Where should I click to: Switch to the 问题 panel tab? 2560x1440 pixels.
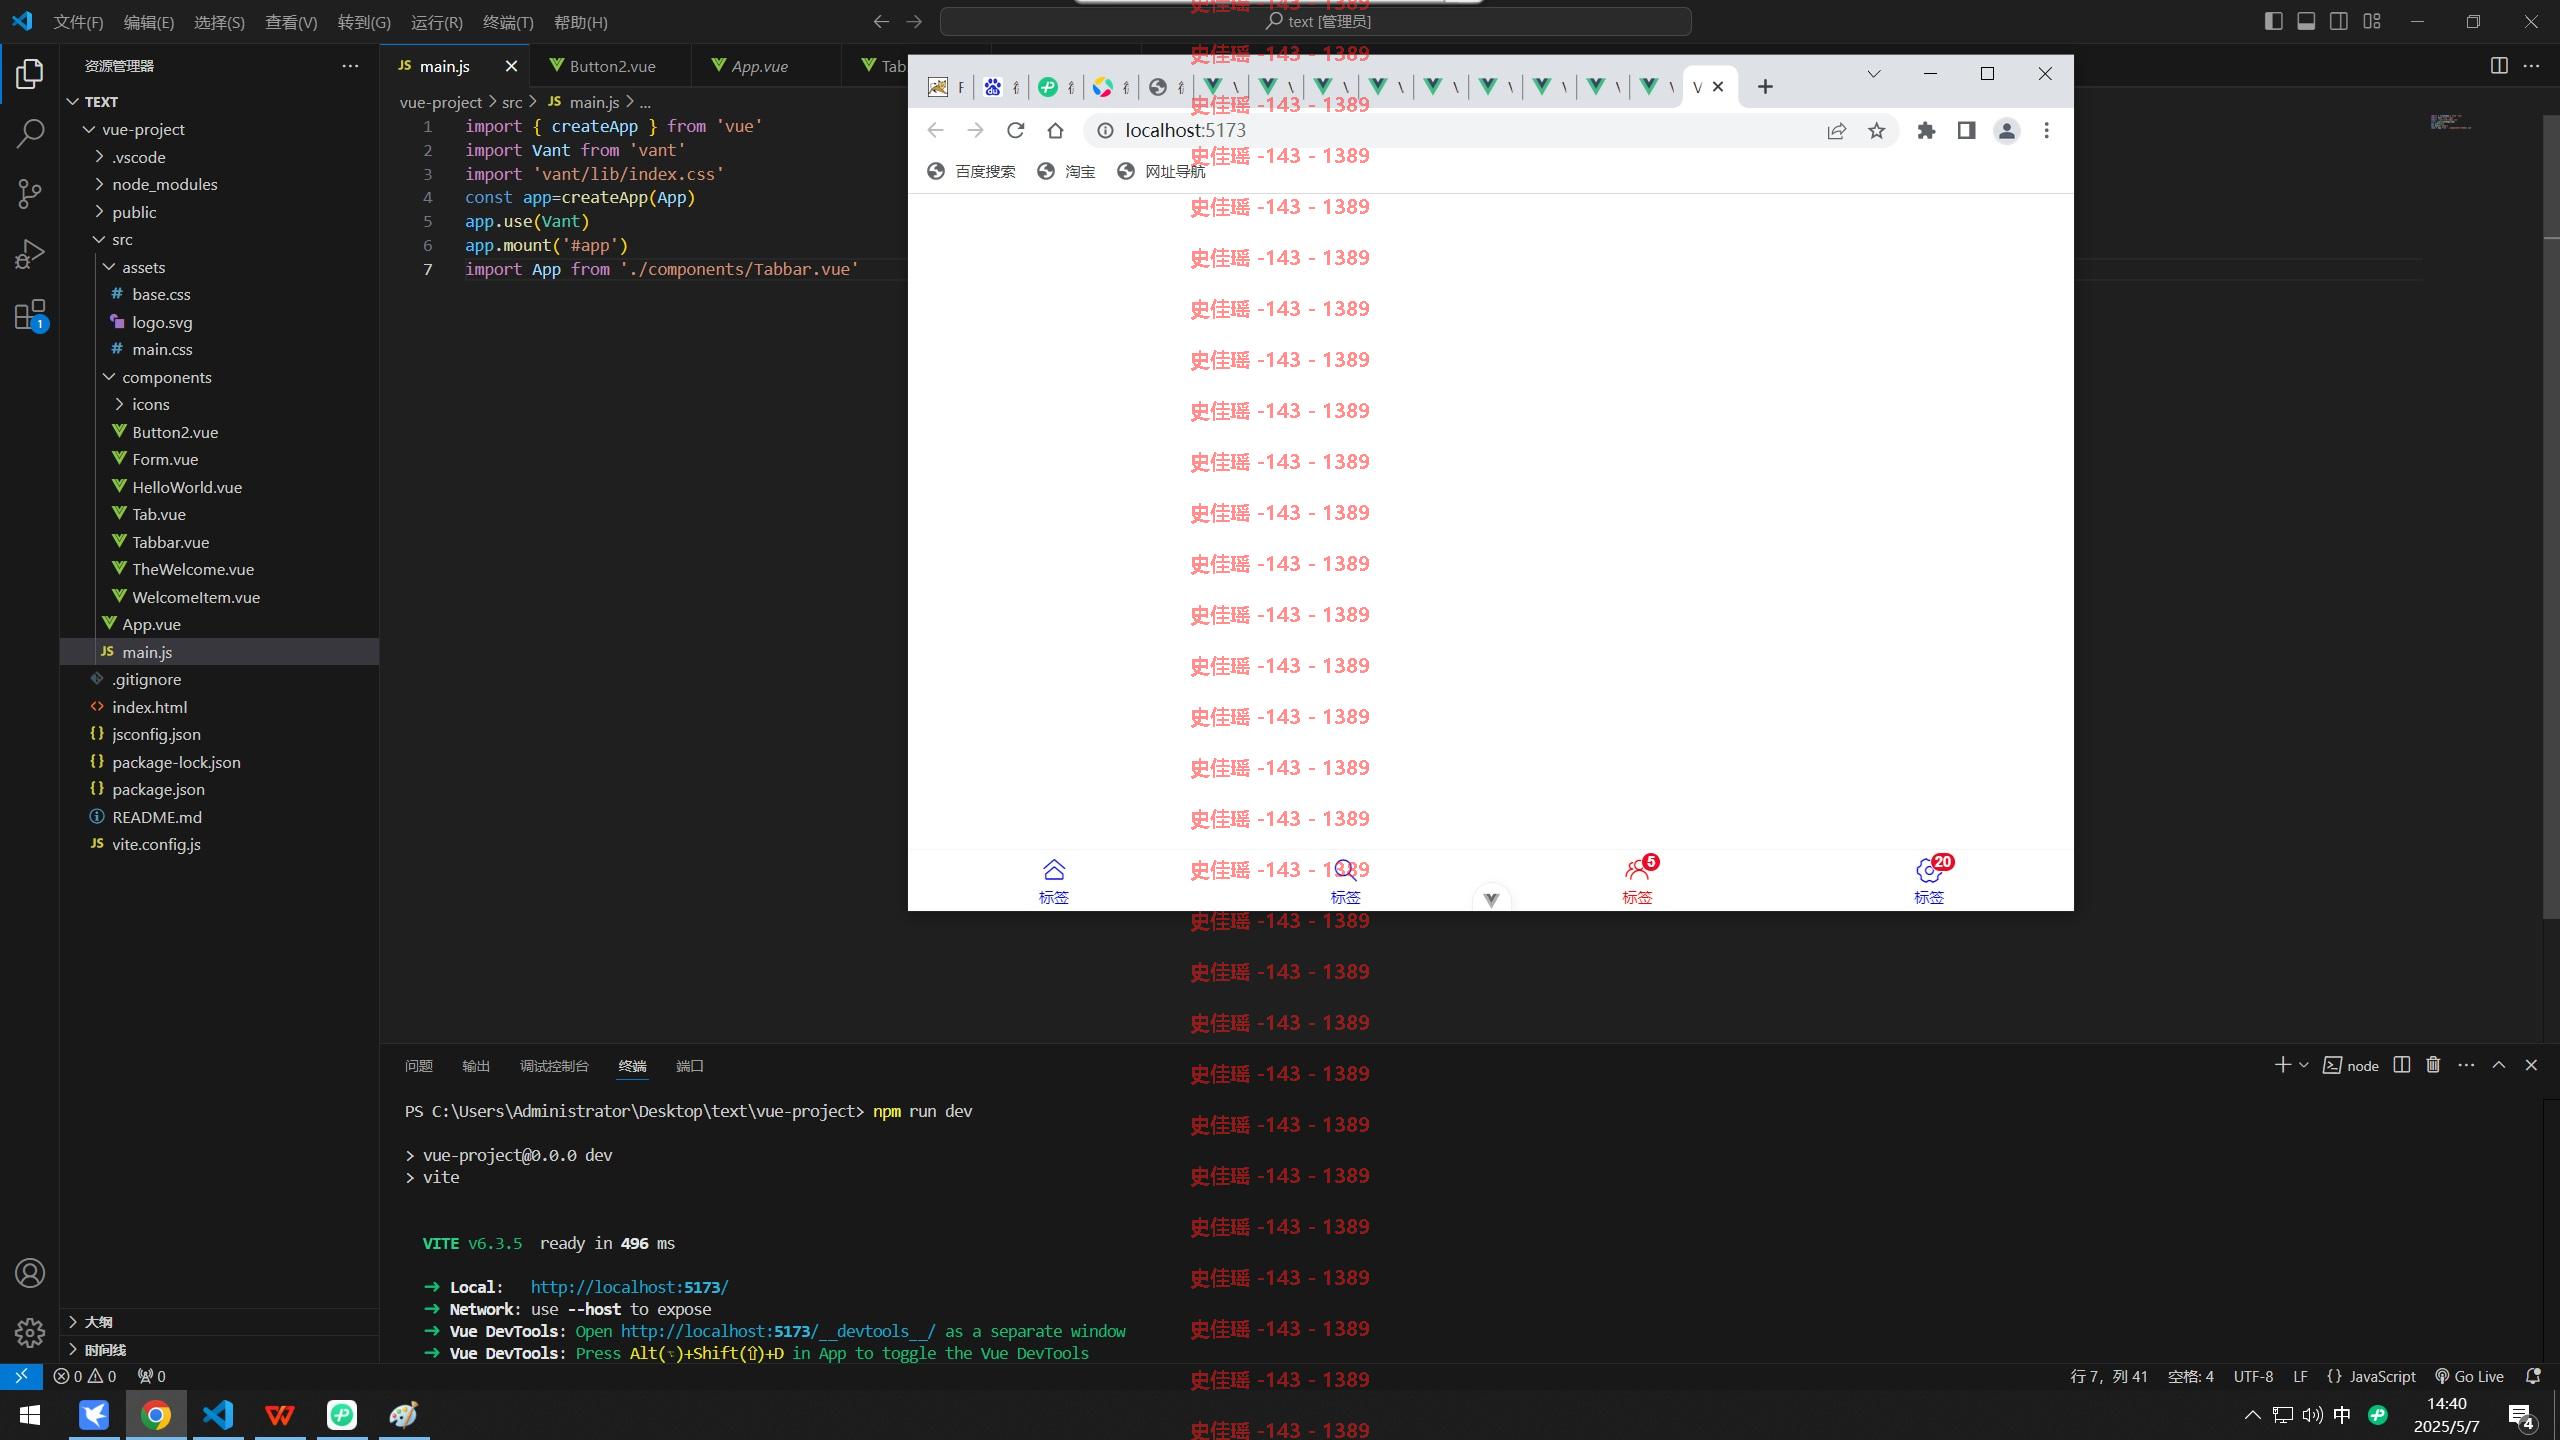tap(418, 1066)
